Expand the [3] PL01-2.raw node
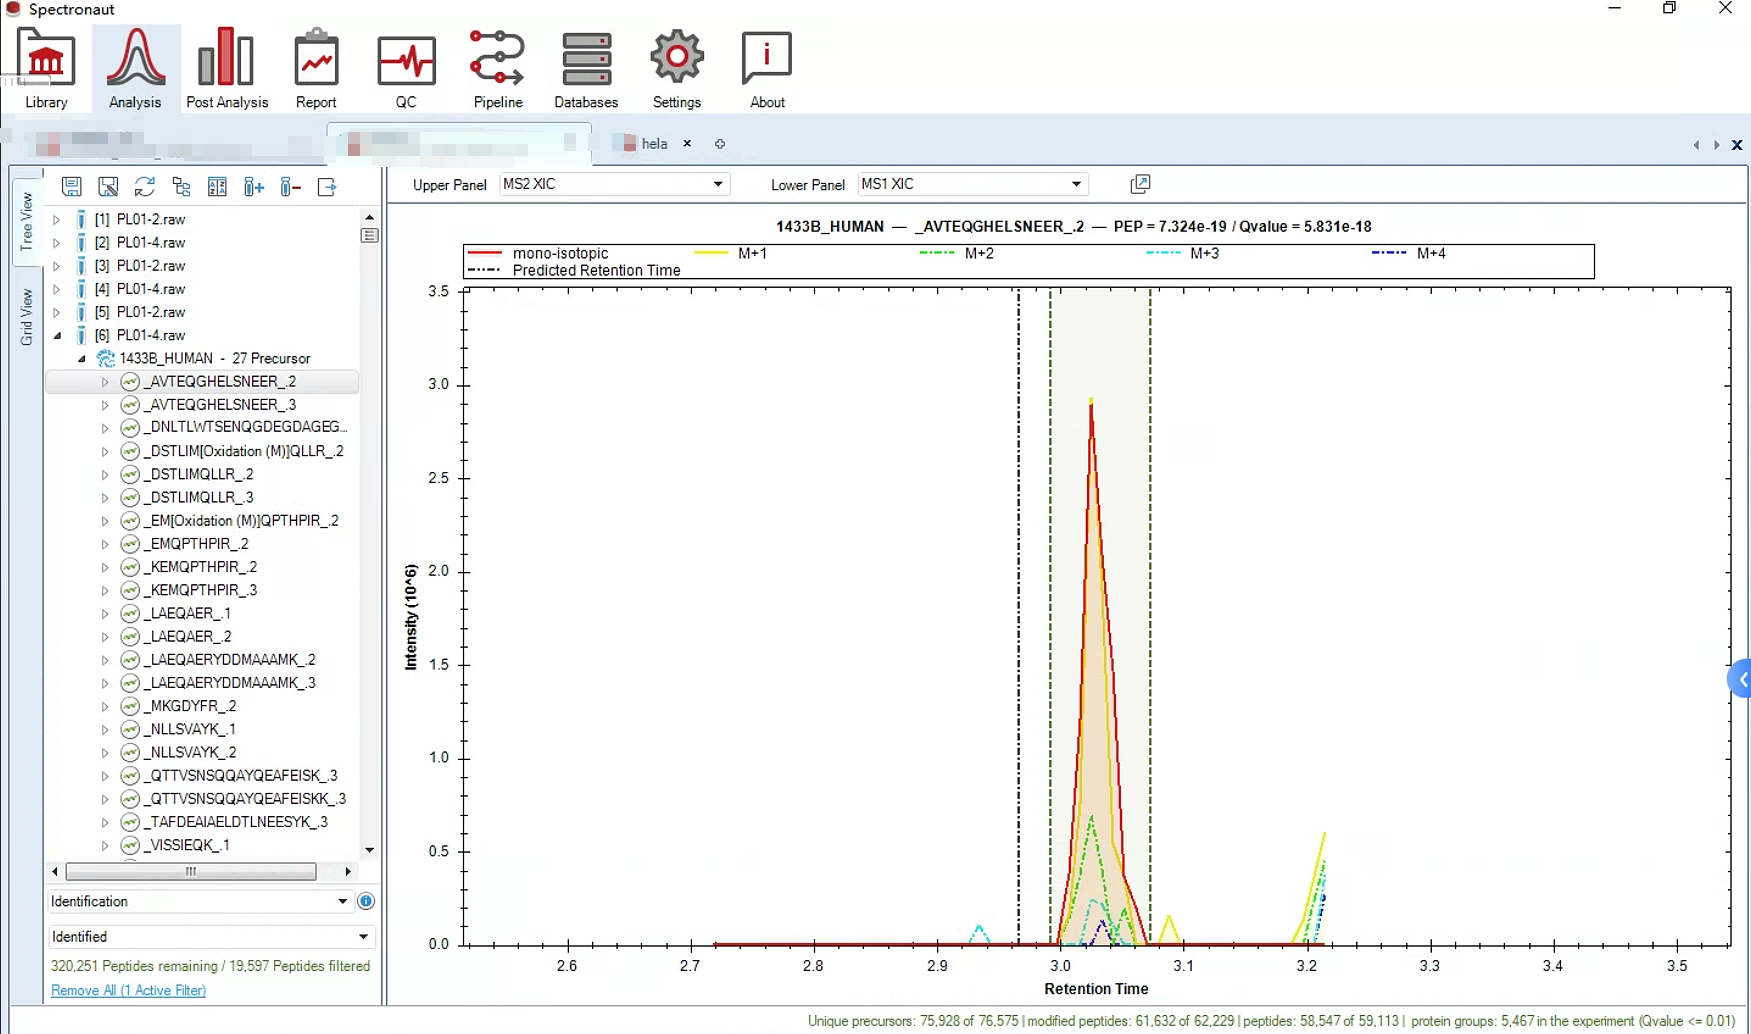Screen dimensions: 1751x1034 pyautogui.click(x=57, y=266)
